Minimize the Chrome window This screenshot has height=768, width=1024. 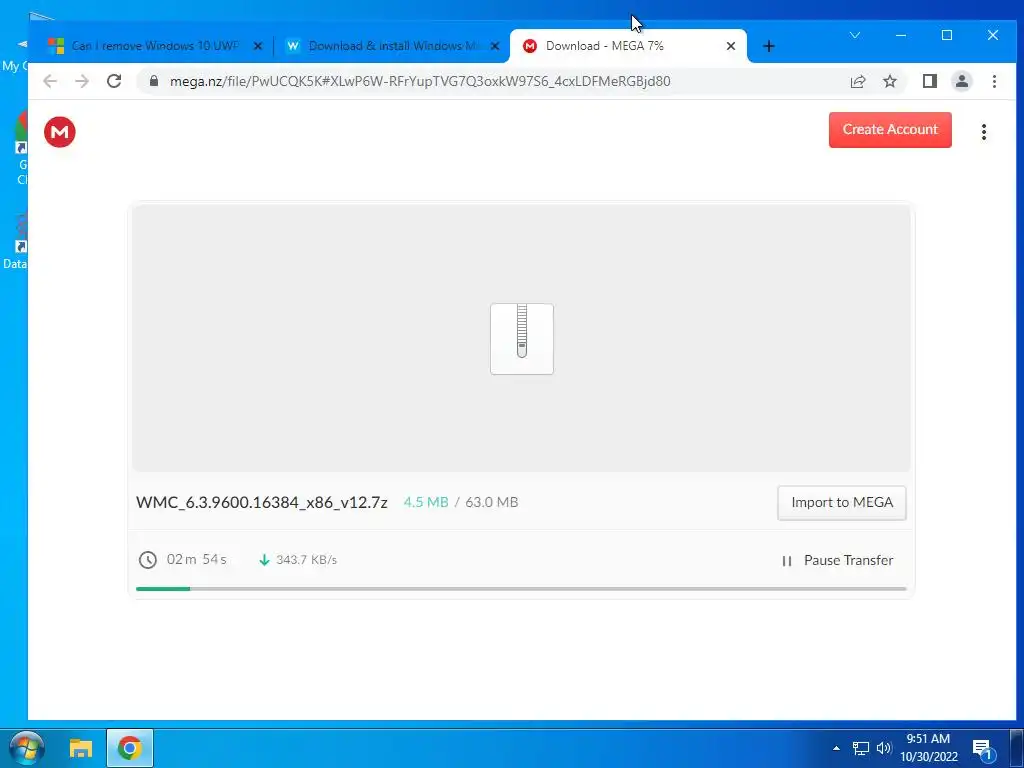pyautogui.click(x=901, y=35)
